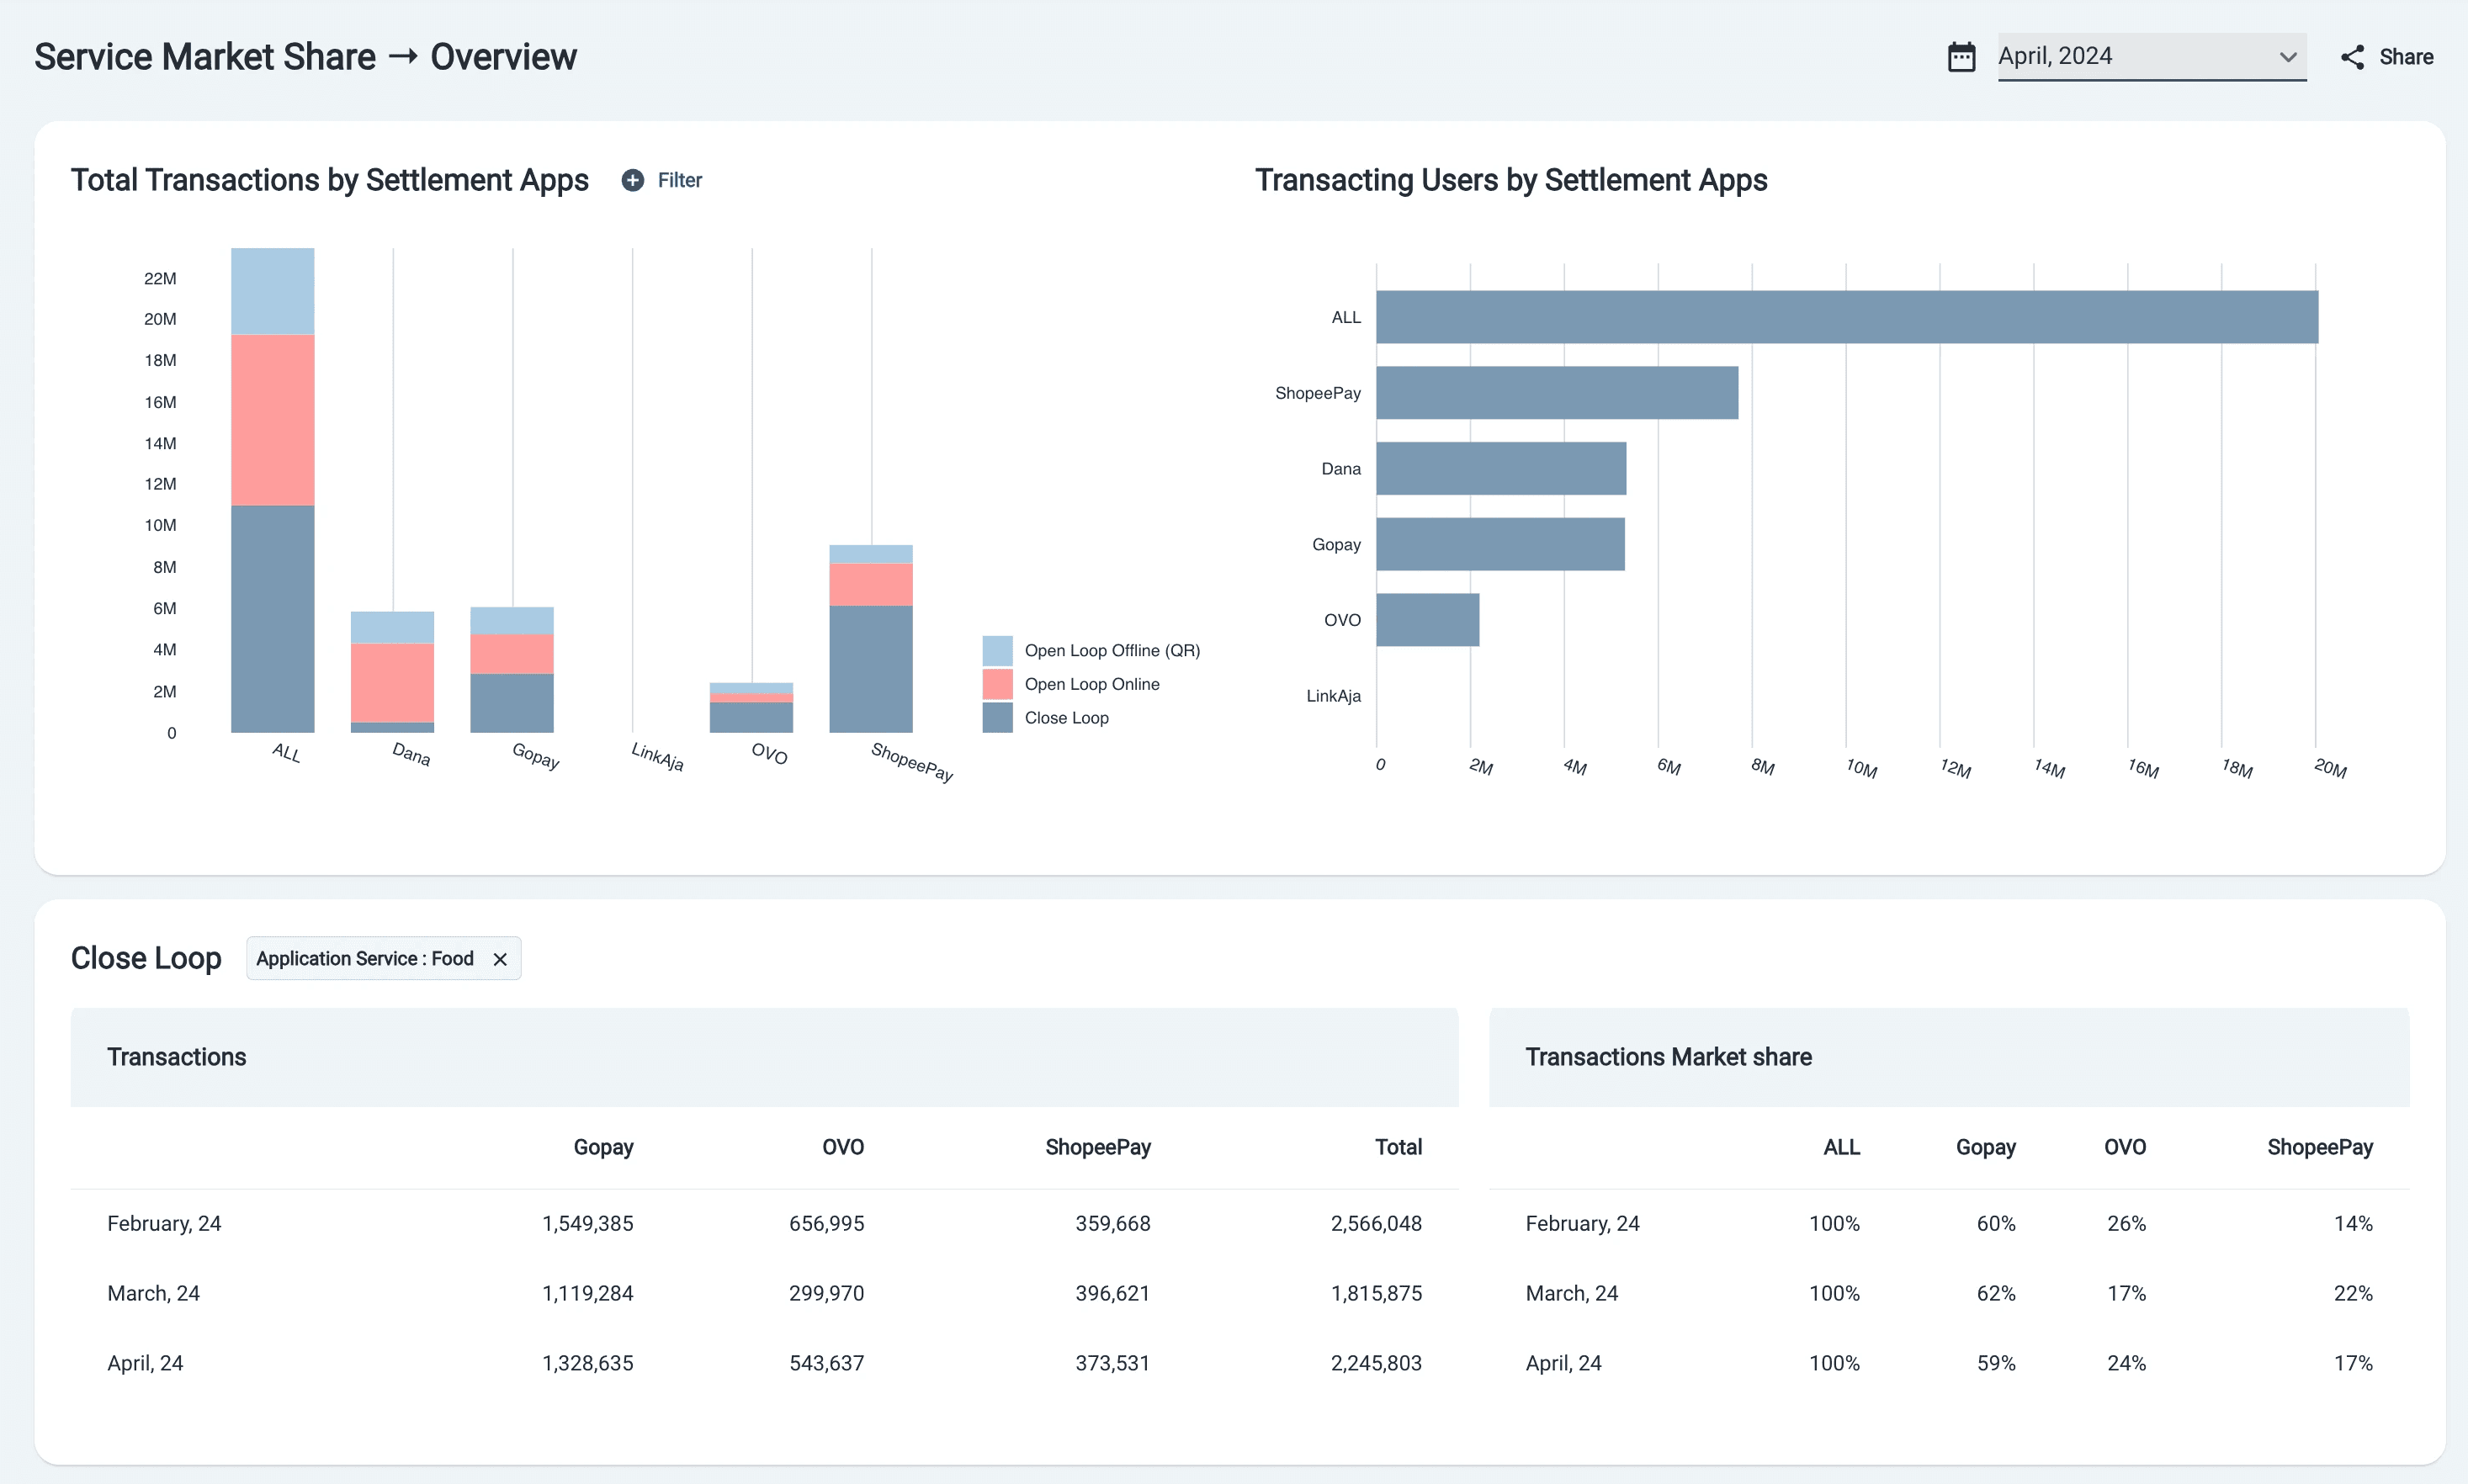The width and height of the screenshot is (2468, 1484).
Task: Remove the Application Service : Food filter
Action: [500, 959]
